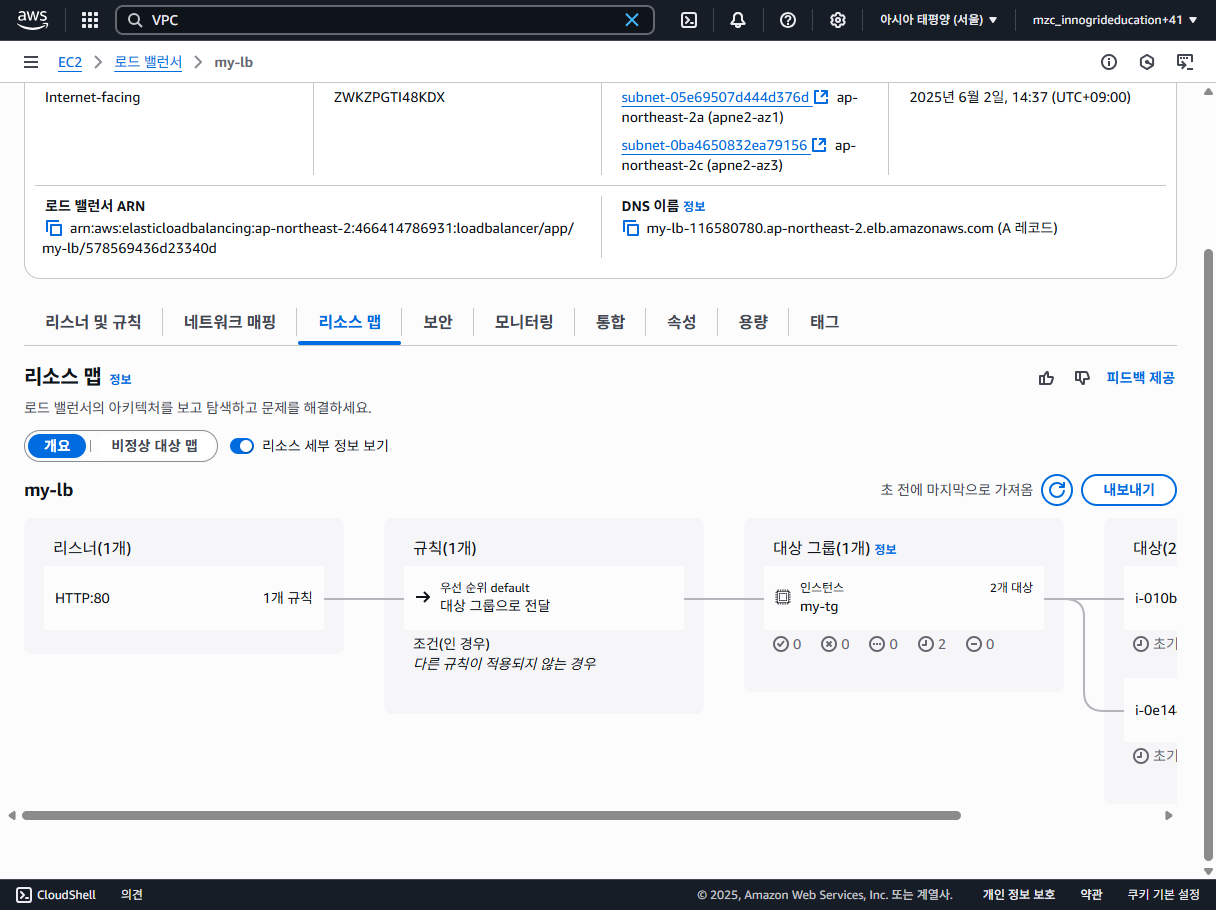Open the 정보 link next to 리소스 맵 heading
Screen dimensions: 1216x910
[120, 379]
